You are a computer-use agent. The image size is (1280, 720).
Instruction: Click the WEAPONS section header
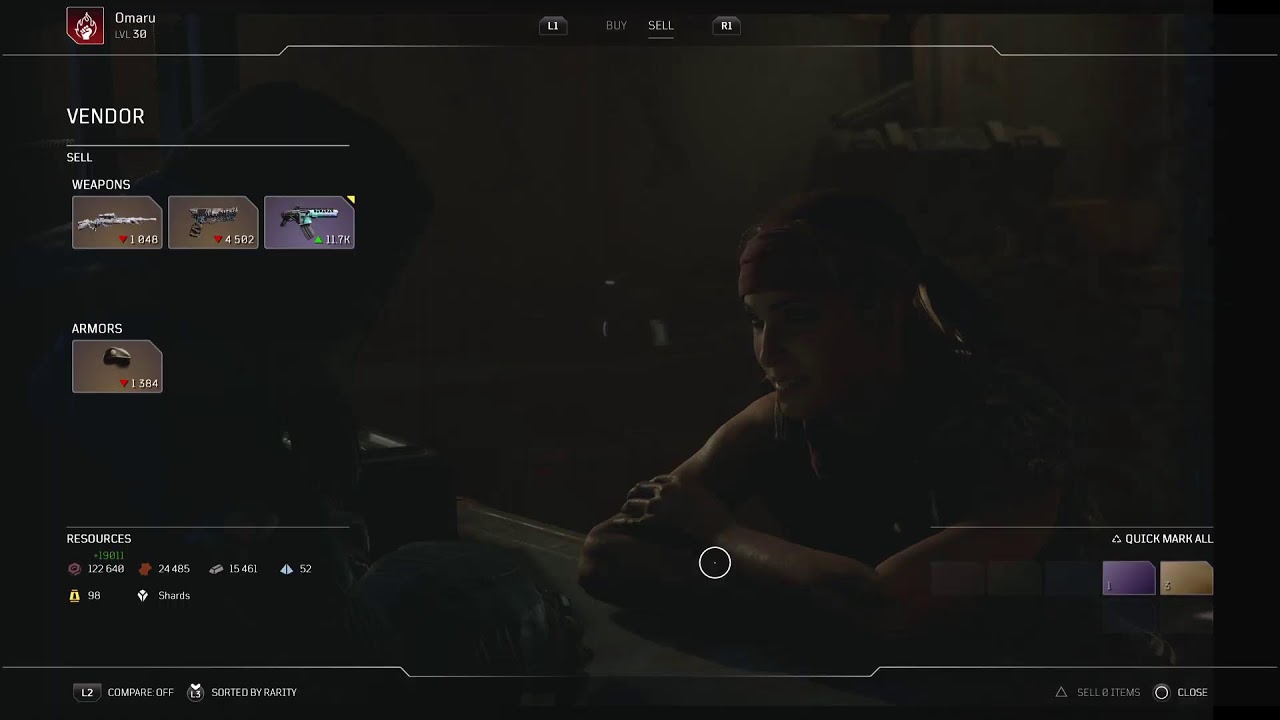point(101,185)
